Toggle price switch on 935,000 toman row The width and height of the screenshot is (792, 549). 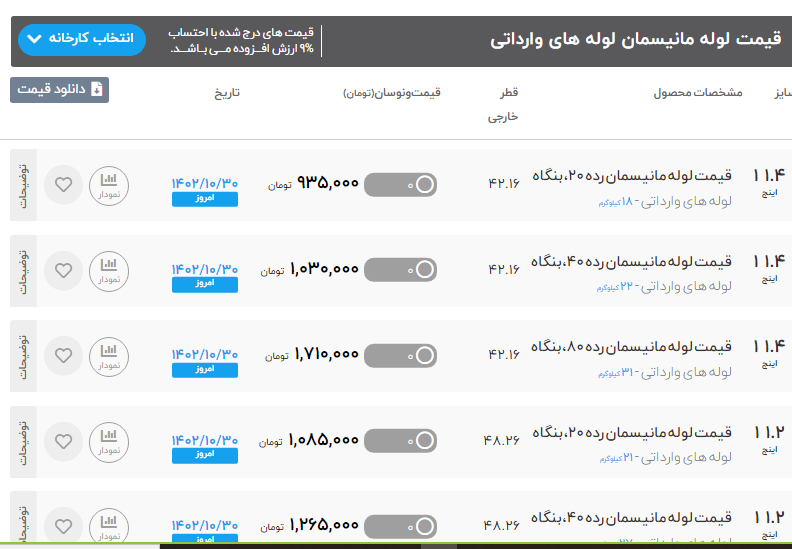[x=400, y=185]
